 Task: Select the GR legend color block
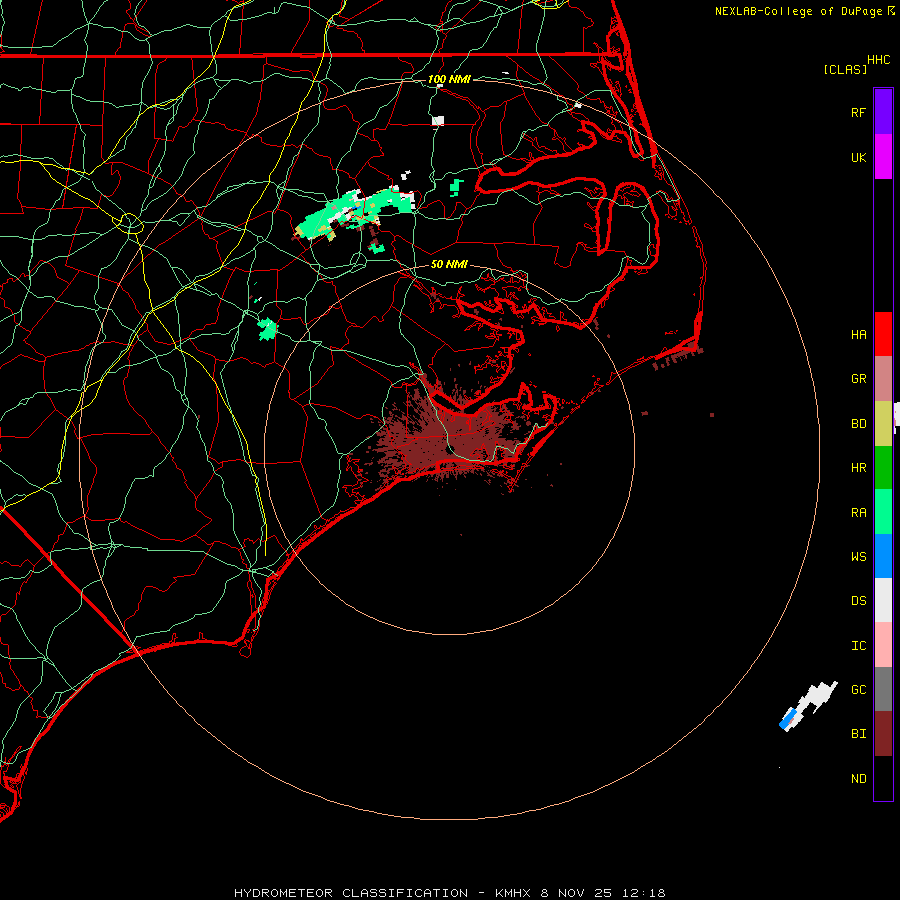click(x=883, y=379)
